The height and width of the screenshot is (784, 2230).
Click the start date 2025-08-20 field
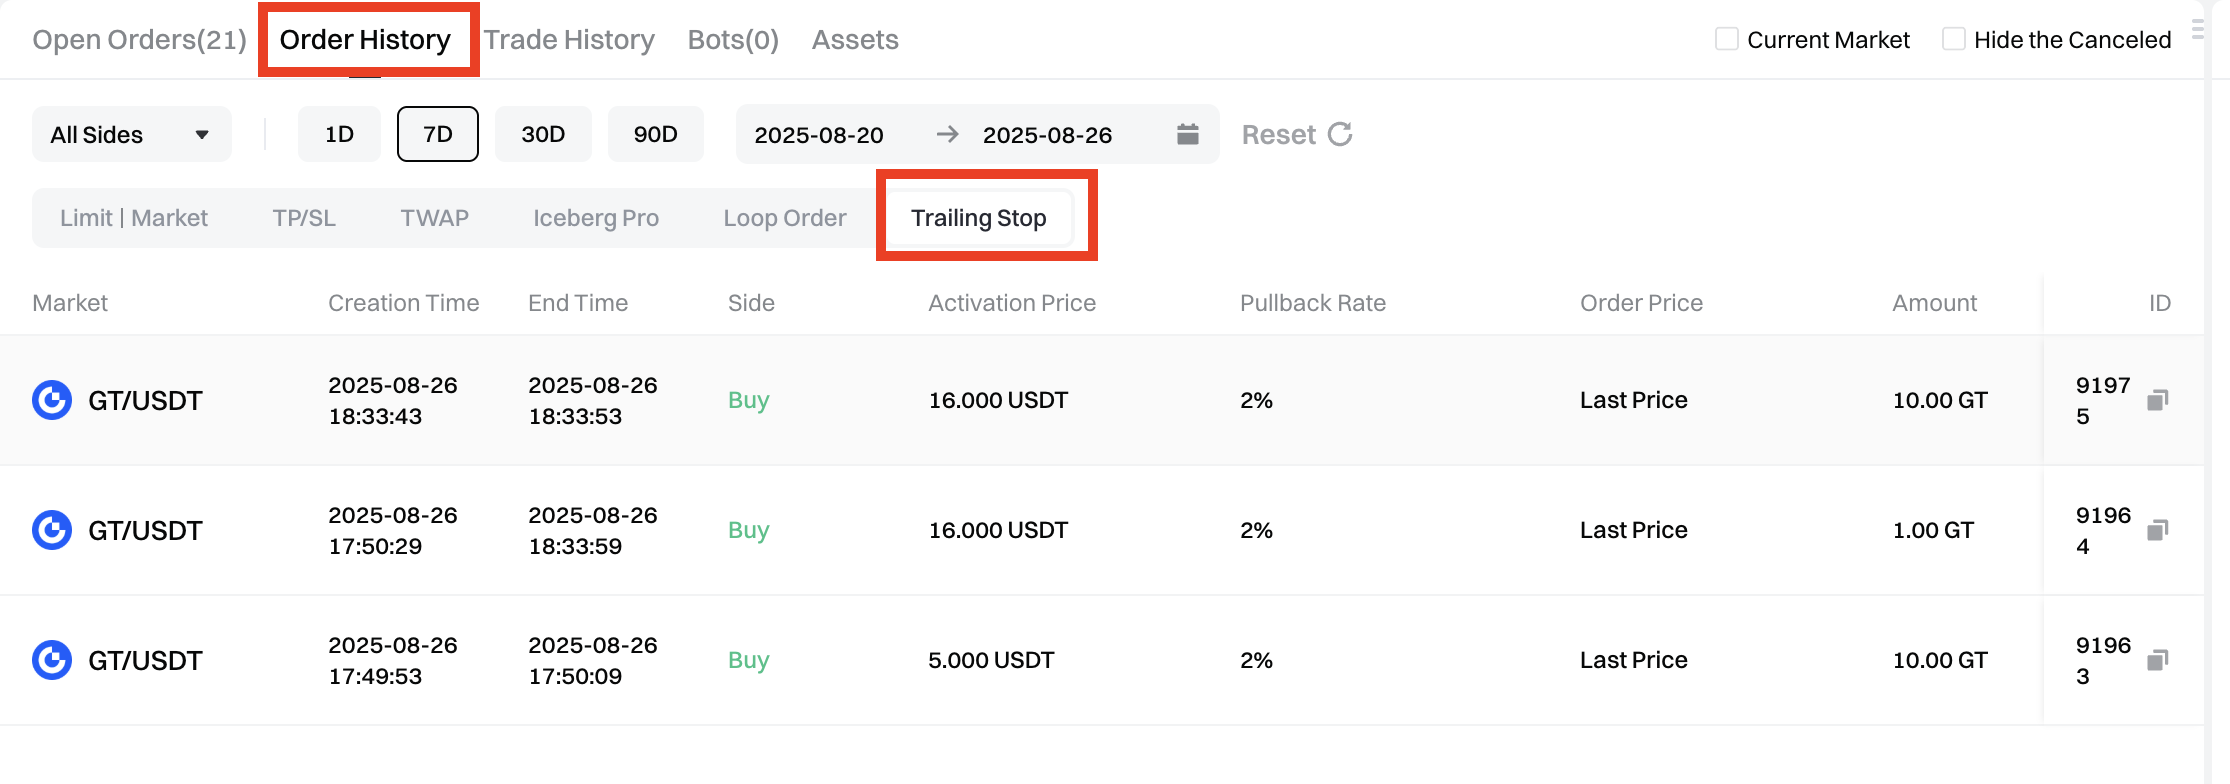pos(818,135)
